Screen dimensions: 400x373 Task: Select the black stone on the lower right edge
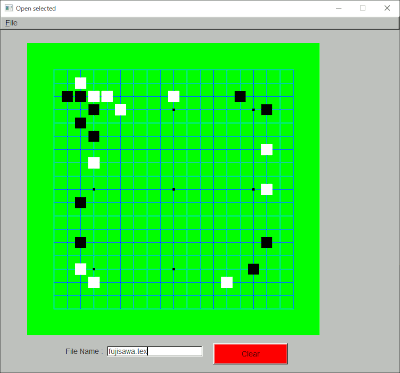[x=267, y=242]
